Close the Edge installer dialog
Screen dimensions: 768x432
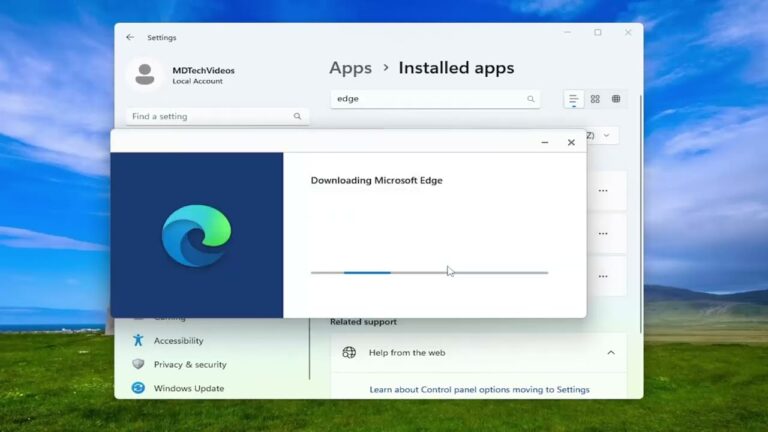[571, 142]
